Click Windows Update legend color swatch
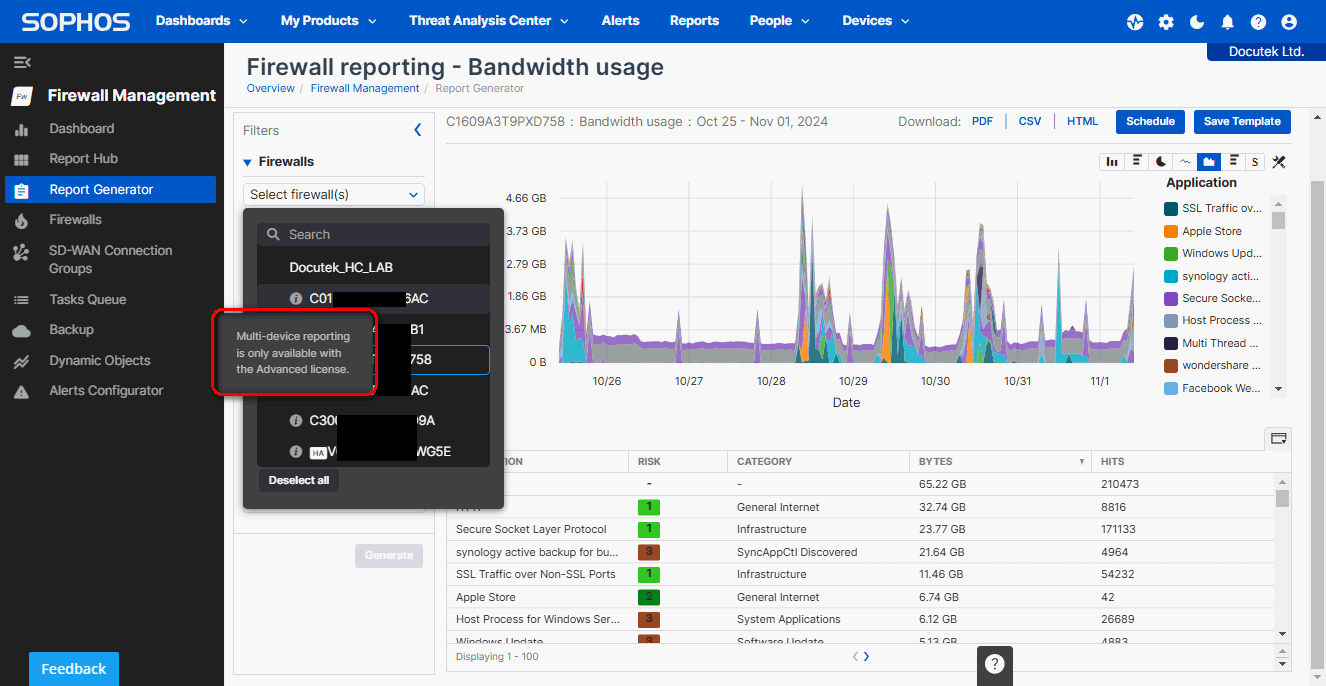Screen dimensions: 1326x686 point(1171,254)
